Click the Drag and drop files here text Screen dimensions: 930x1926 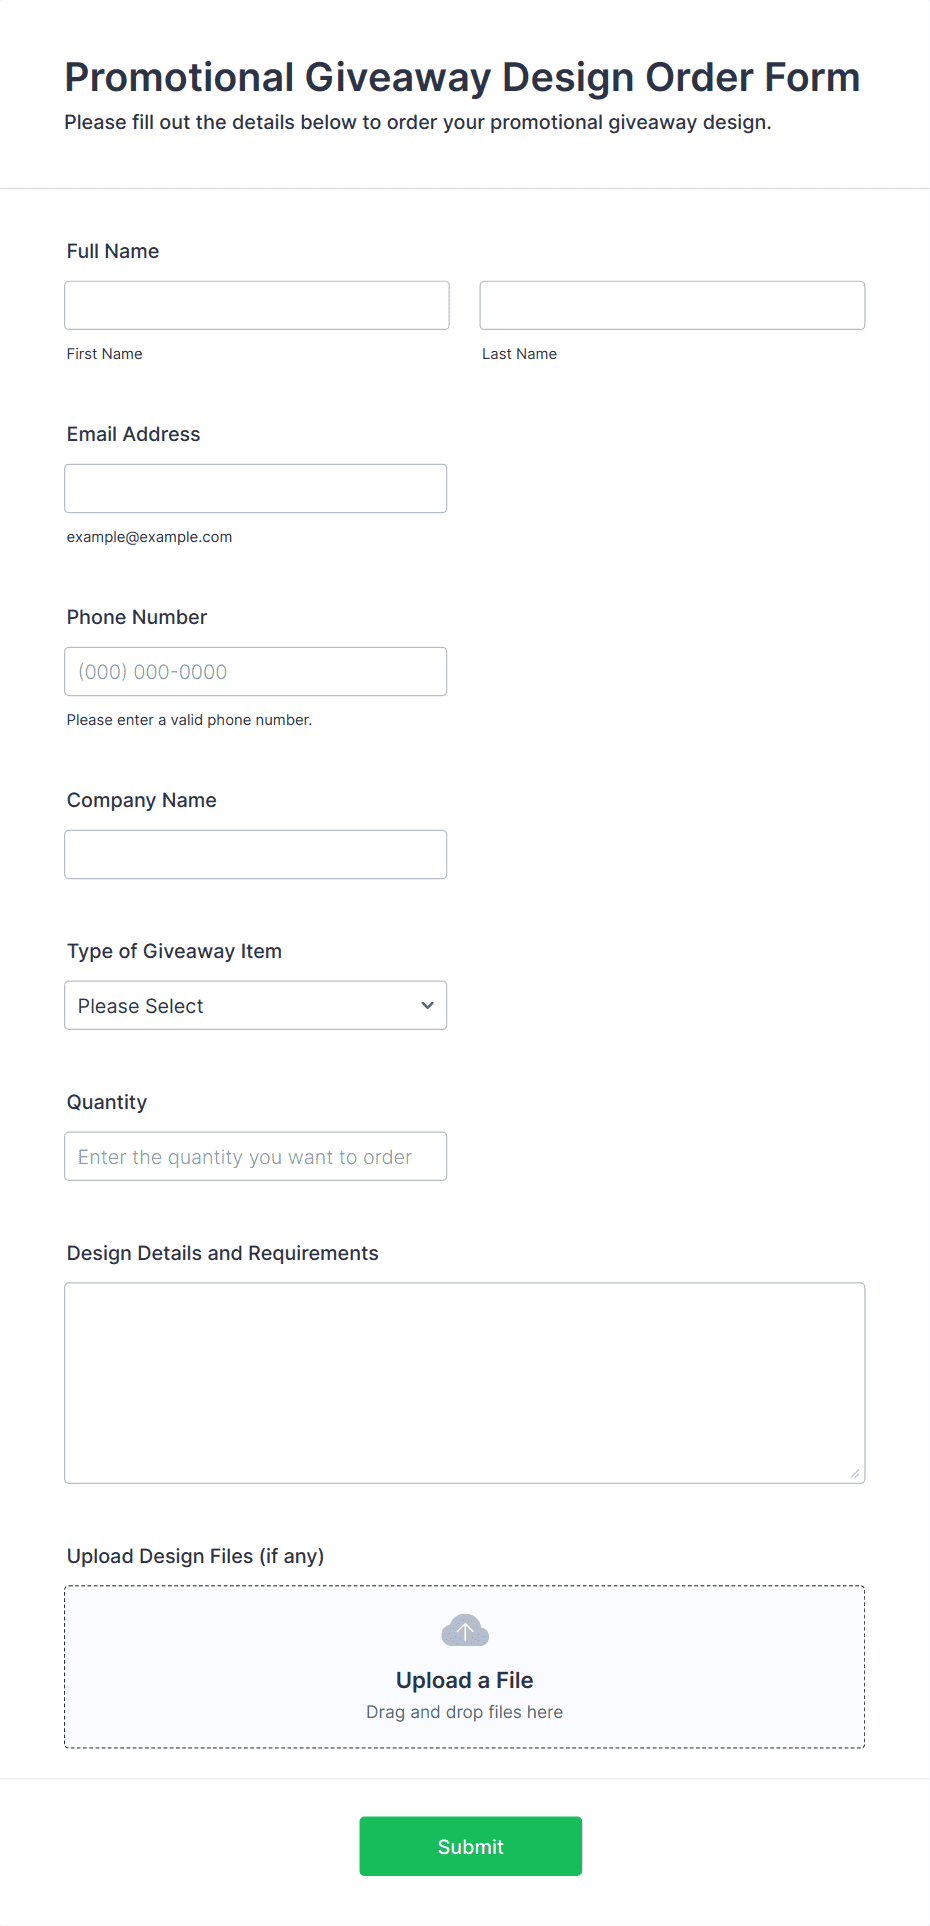(465, 1712)
